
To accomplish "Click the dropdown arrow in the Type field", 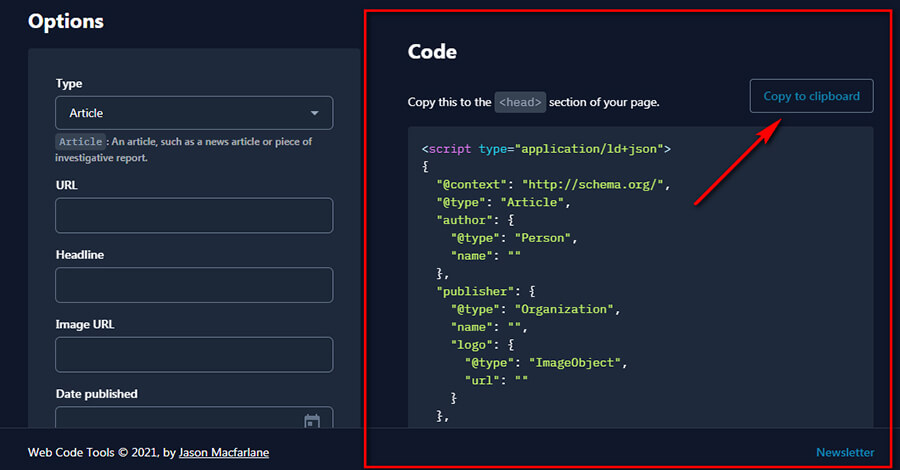I will point(315,113).
